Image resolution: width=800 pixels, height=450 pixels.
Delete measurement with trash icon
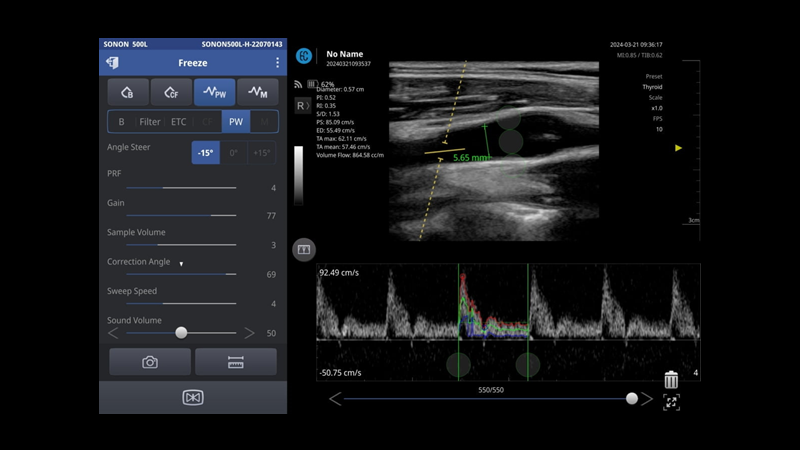(x=671, y=380)
